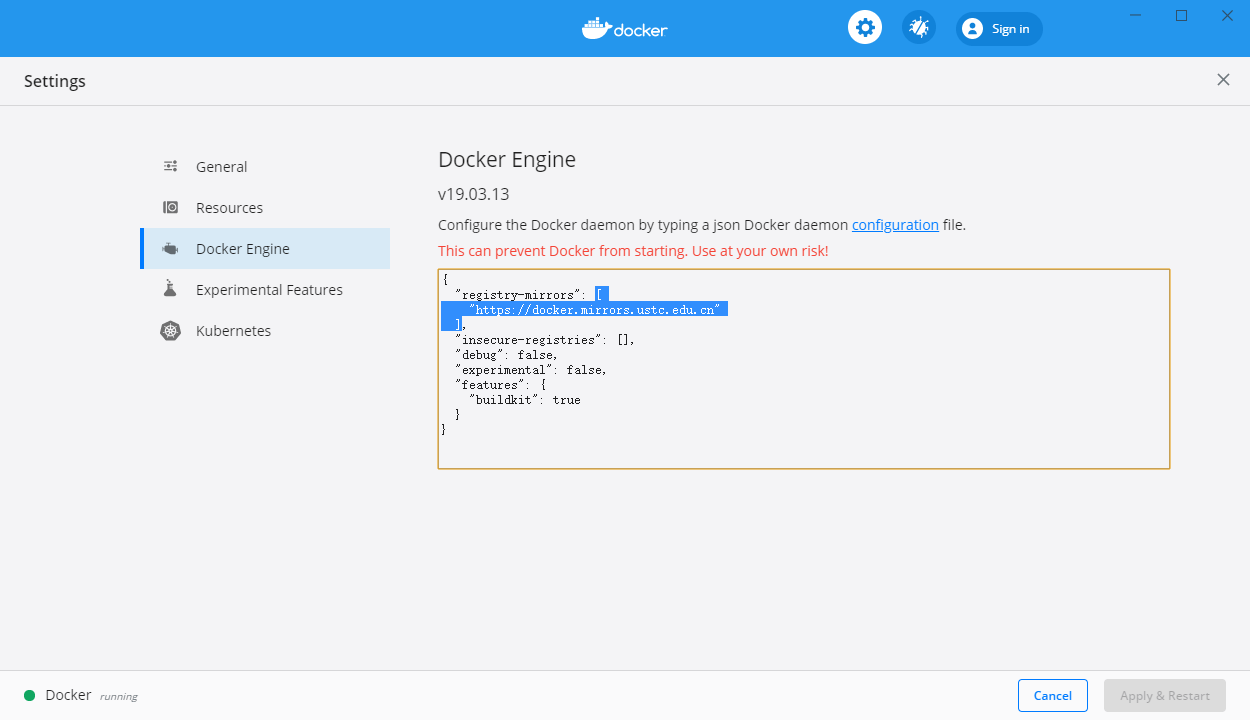Click the Apply & Restart button

click(1164, 696)
